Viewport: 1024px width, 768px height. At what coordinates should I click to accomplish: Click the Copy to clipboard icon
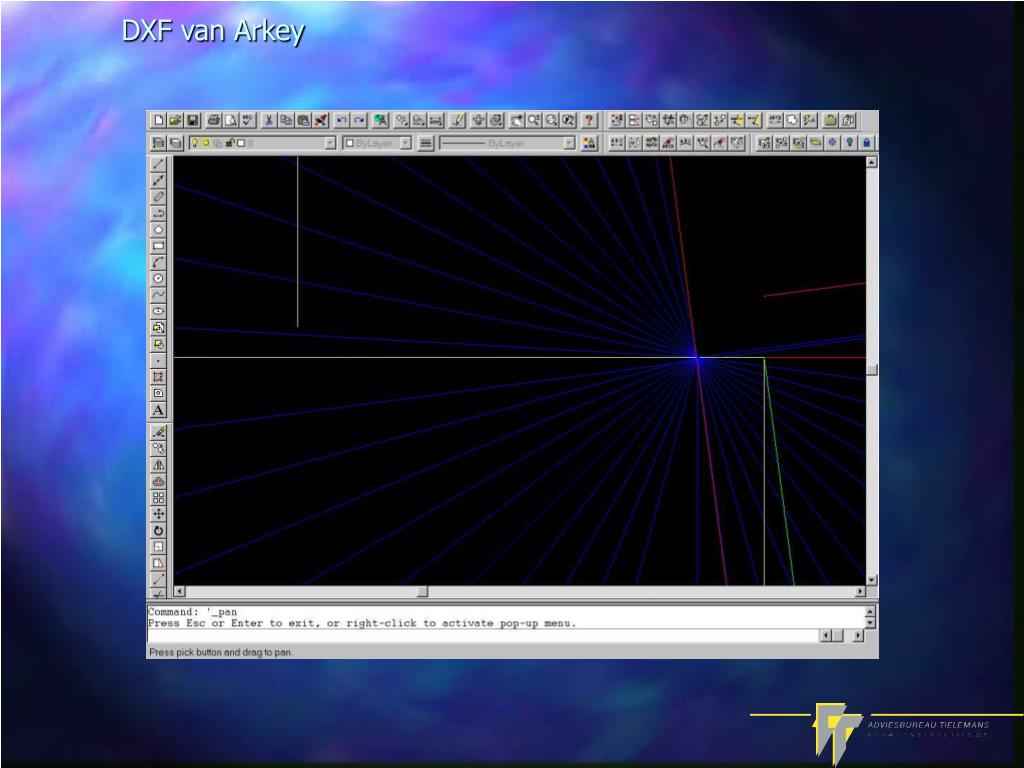(286, 120)
